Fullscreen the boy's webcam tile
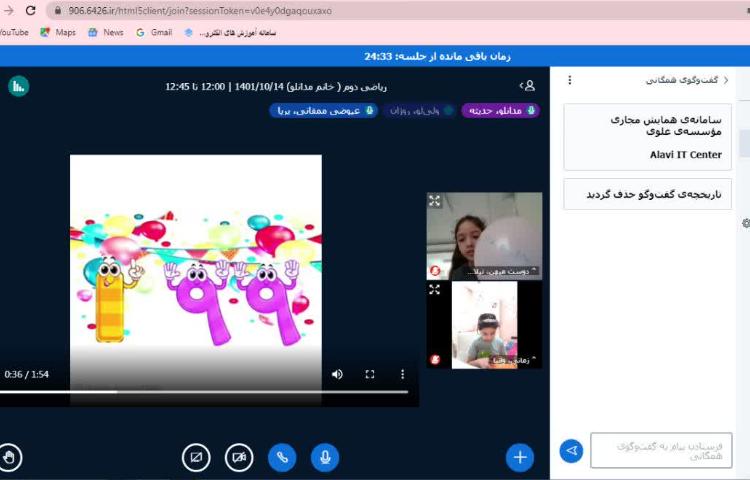750x480 pixels. coord(434,290)
